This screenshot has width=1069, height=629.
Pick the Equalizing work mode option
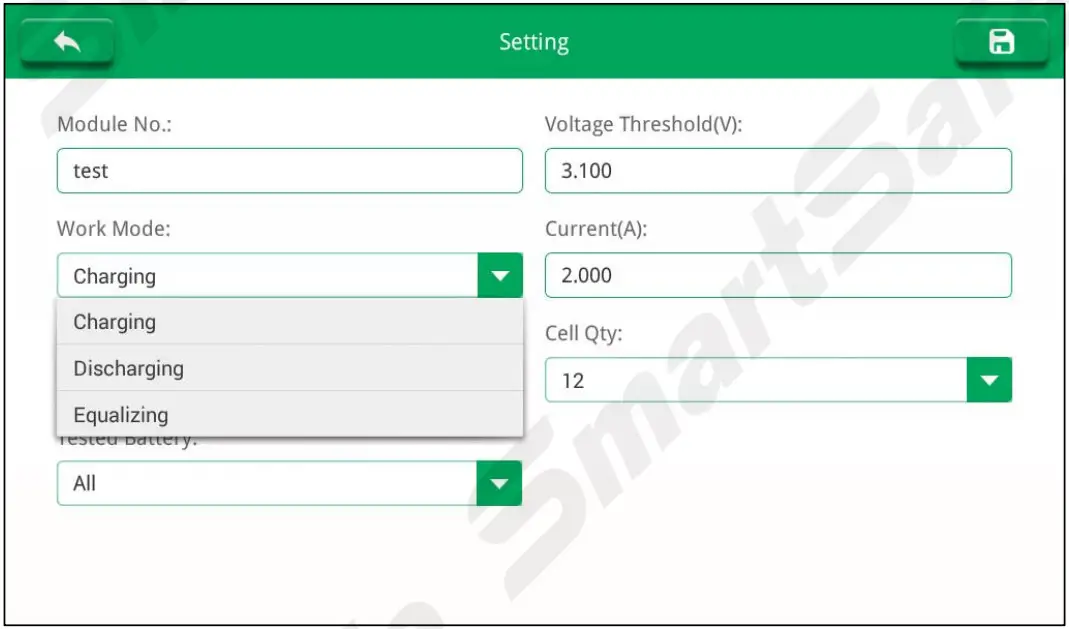(x=289, y=414)
